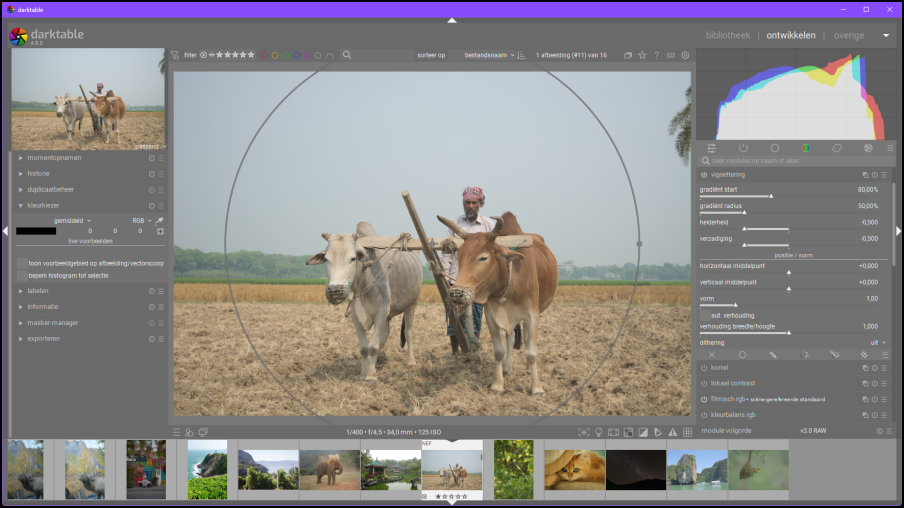The width and height of the screenshot is (904, 508).
Task: Reset the vignettering module parameters
Action: (x=875, y=175)
